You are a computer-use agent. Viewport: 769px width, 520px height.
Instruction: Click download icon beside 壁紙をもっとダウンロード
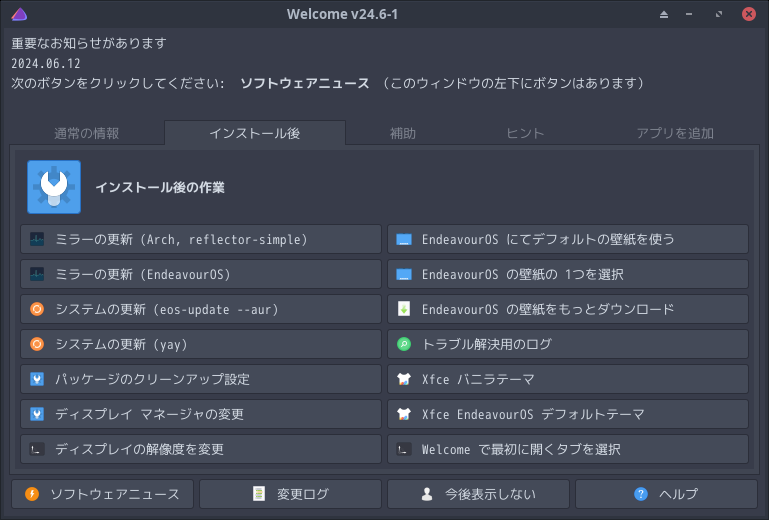[404, 309]
